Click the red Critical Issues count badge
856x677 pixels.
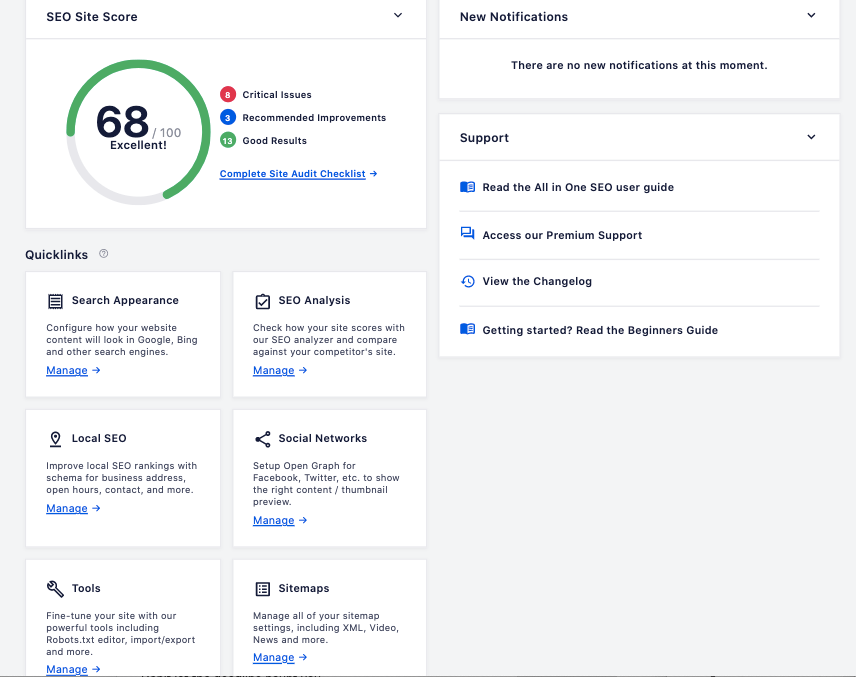tap(228, 94)
